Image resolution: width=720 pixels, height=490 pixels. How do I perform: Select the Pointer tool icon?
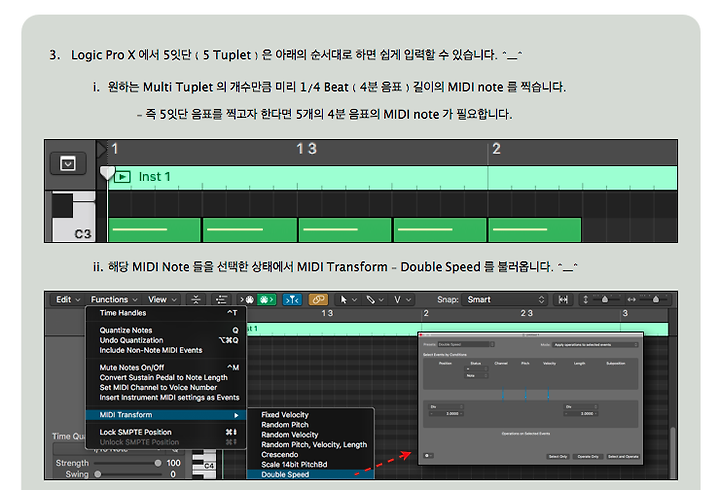click(x=343, y=299)
